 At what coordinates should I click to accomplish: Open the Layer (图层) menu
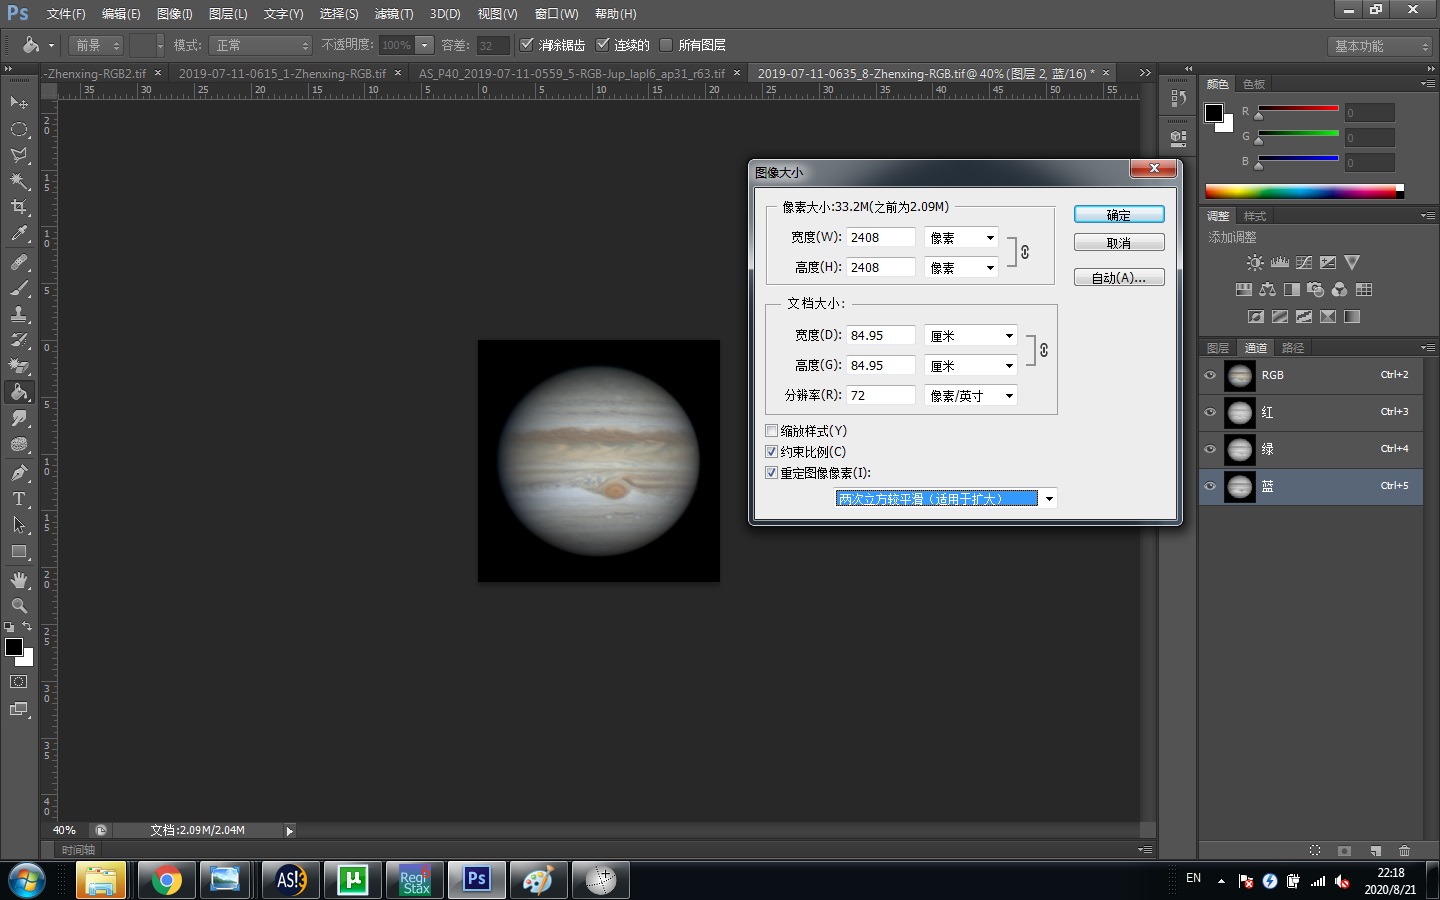click(228, 14)
